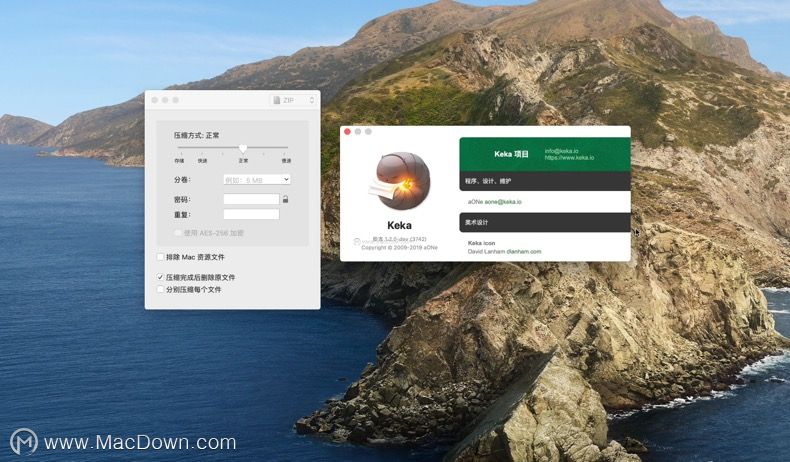This screenshot has width=790, height=462.
Task: Click the Keka 项目 heading
Action: pos(511,154)
